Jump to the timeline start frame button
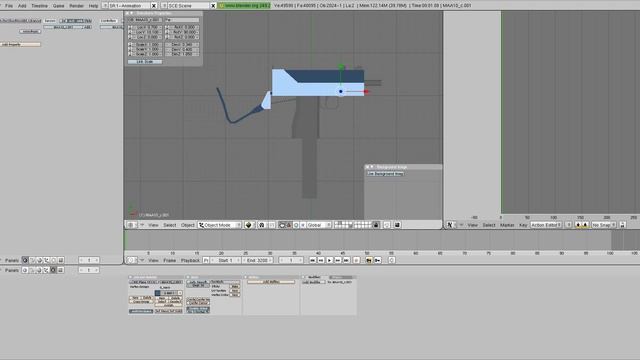The height and width of the screenshot is (360, 640). click(x=312, y=260)
